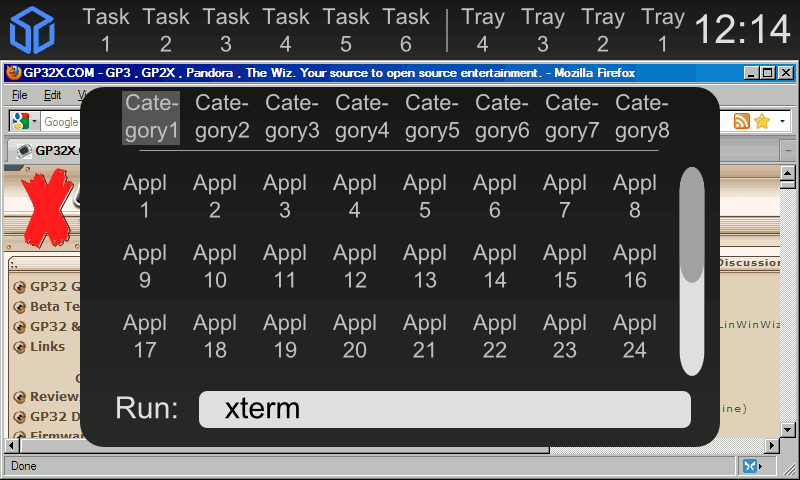The image size is (800, 480).
Task: Switch to Category1 tab
Action: pyautogui.click(x=151, y=116)
